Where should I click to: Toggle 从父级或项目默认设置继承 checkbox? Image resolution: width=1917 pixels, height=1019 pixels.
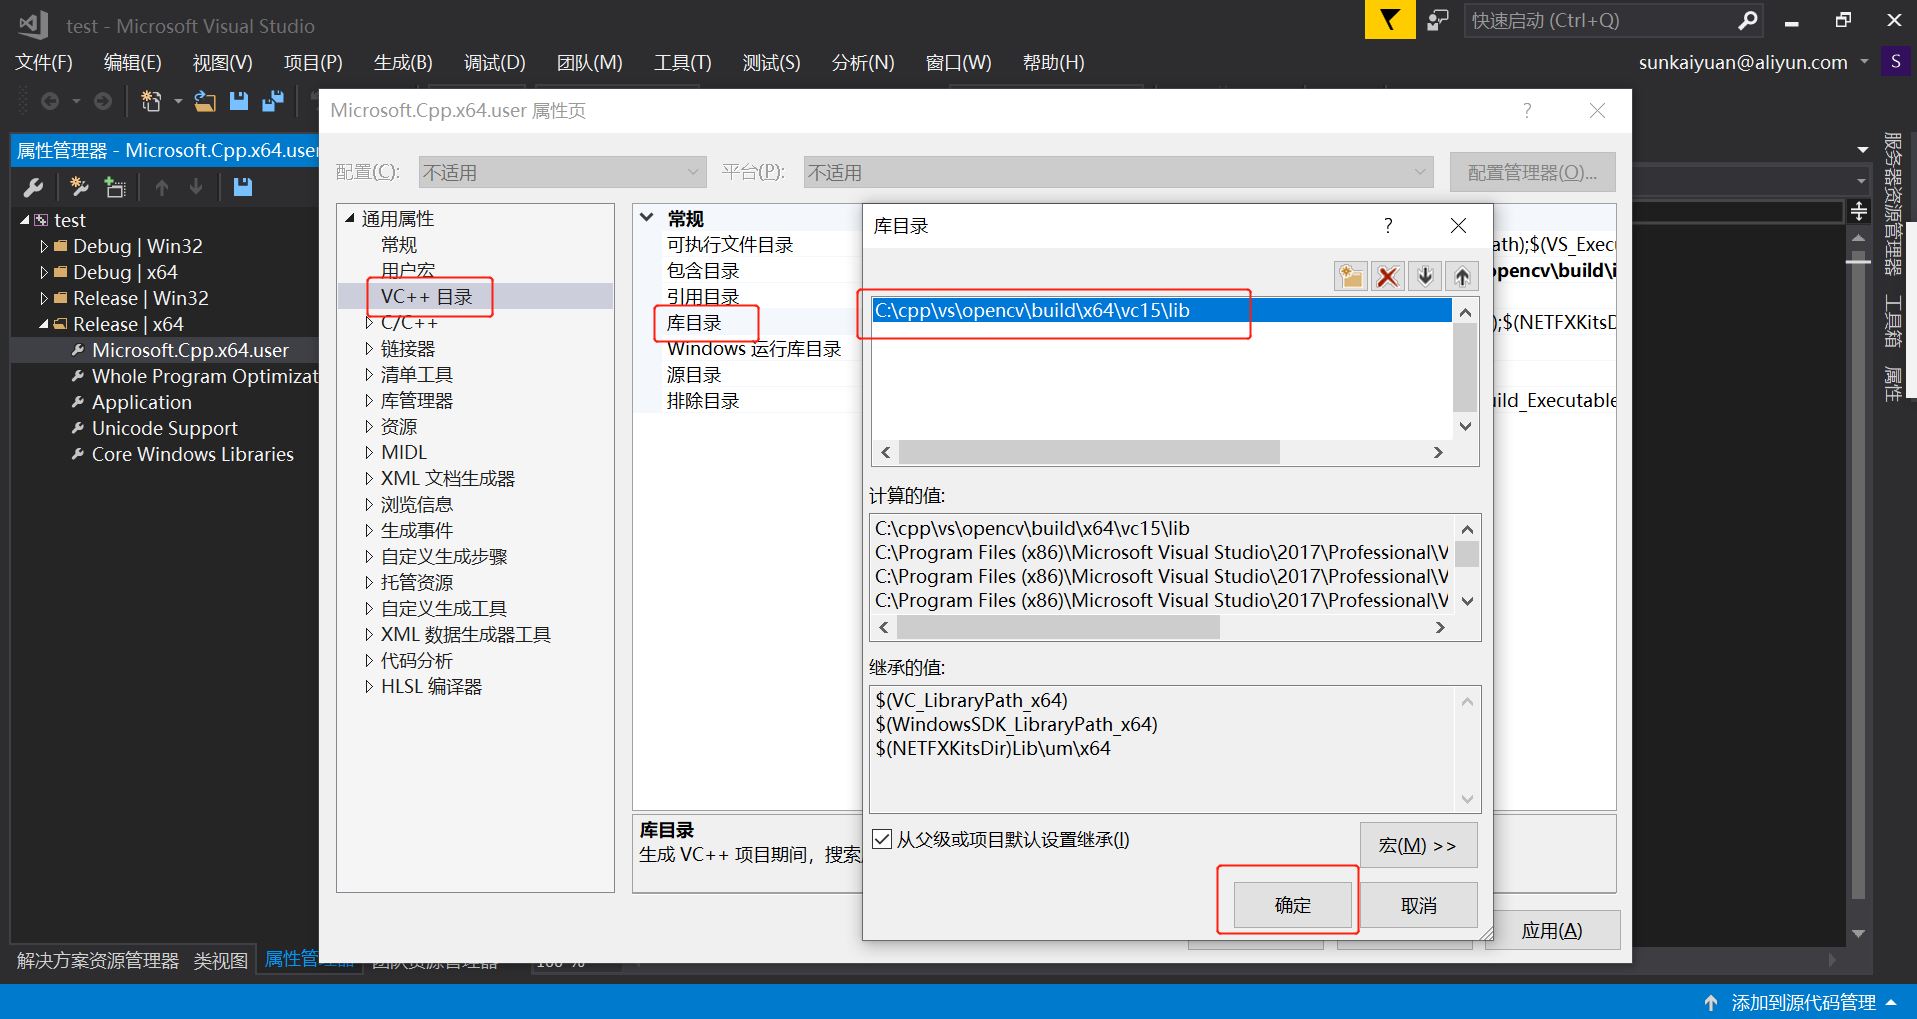[882, 839]
